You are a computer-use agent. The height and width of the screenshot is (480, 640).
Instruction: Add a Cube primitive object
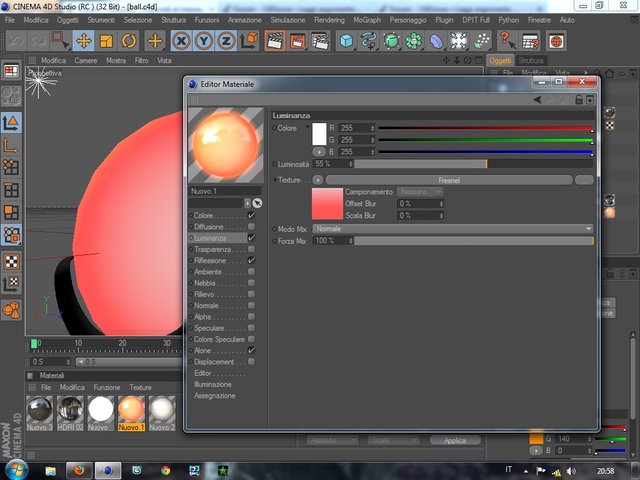(346, 41)
